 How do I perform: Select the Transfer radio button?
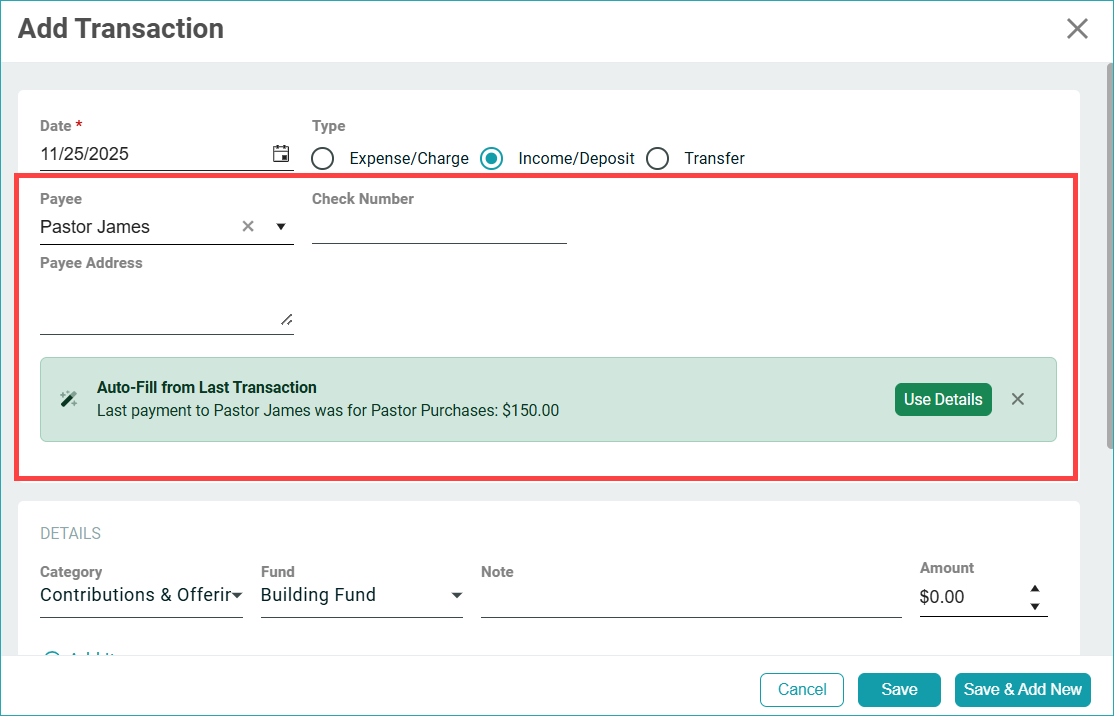[x=657, y=158]
